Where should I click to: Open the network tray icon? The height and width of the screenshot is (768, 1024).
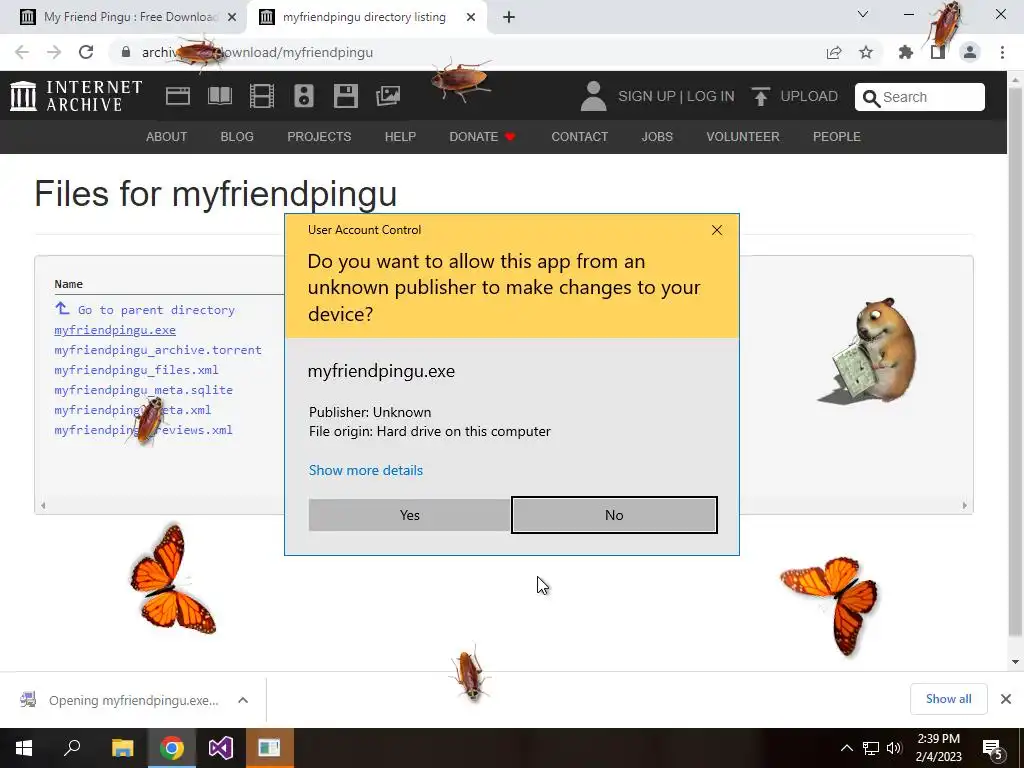(x=871, y=748)
